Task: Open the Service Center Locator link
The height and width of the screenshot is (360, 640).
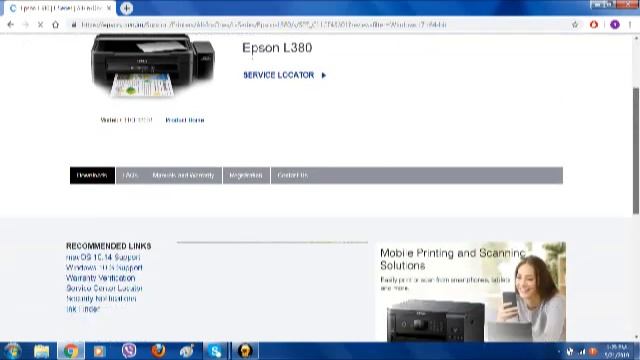Action: 104,288
